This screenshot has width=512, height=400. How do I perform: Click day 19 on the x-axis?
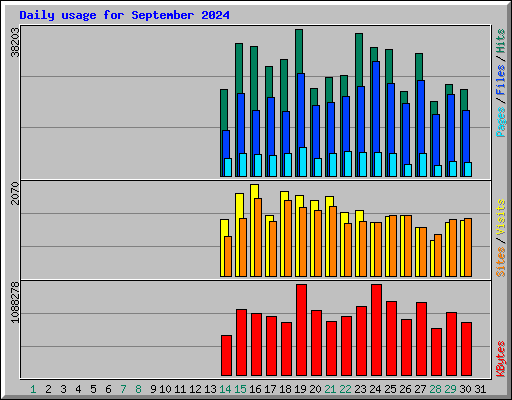301,389
